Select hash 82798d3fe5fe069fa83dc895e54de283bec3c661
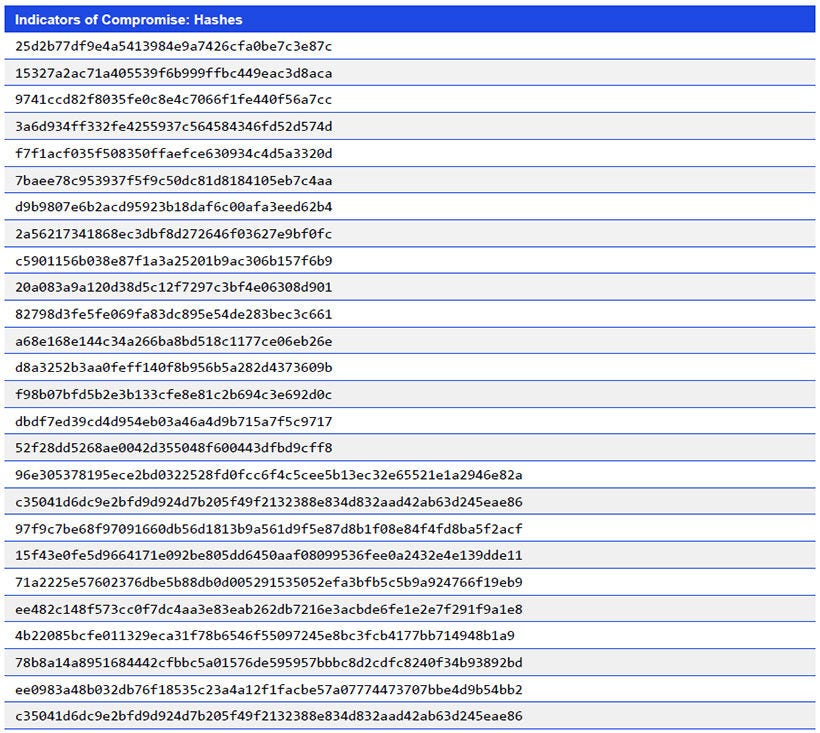 (174, 314)
